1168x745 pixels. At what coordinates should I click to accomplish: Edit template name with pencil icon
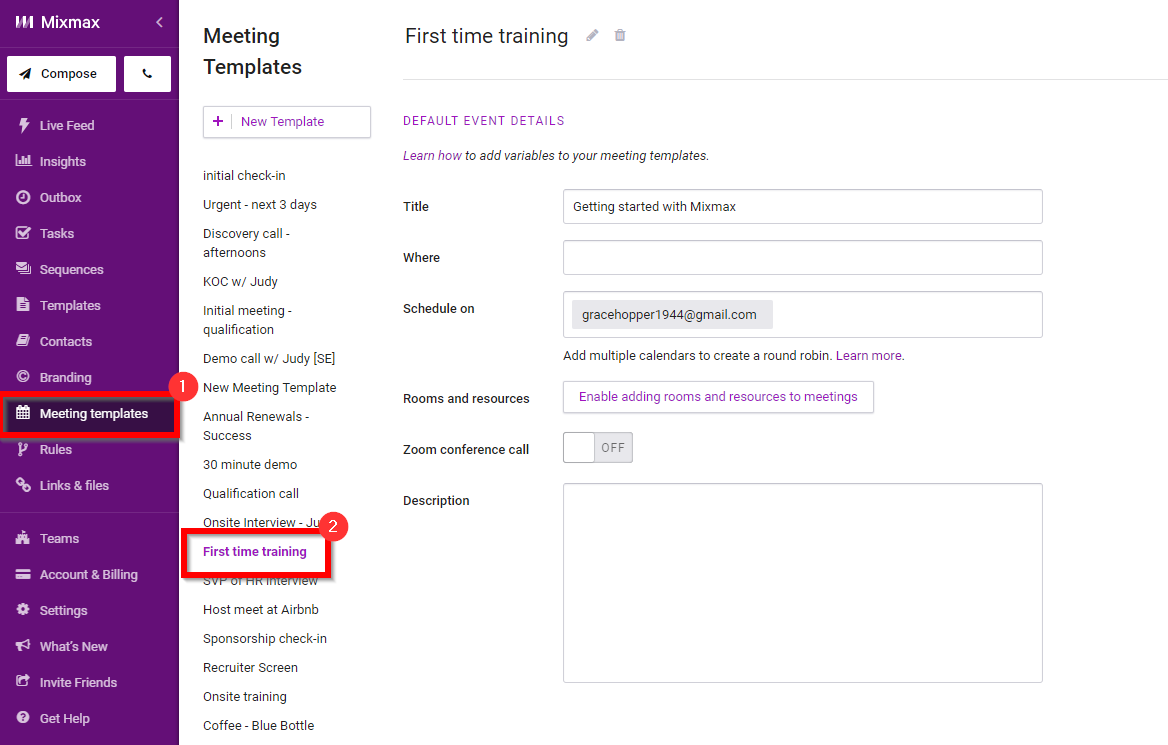(592, 35)
